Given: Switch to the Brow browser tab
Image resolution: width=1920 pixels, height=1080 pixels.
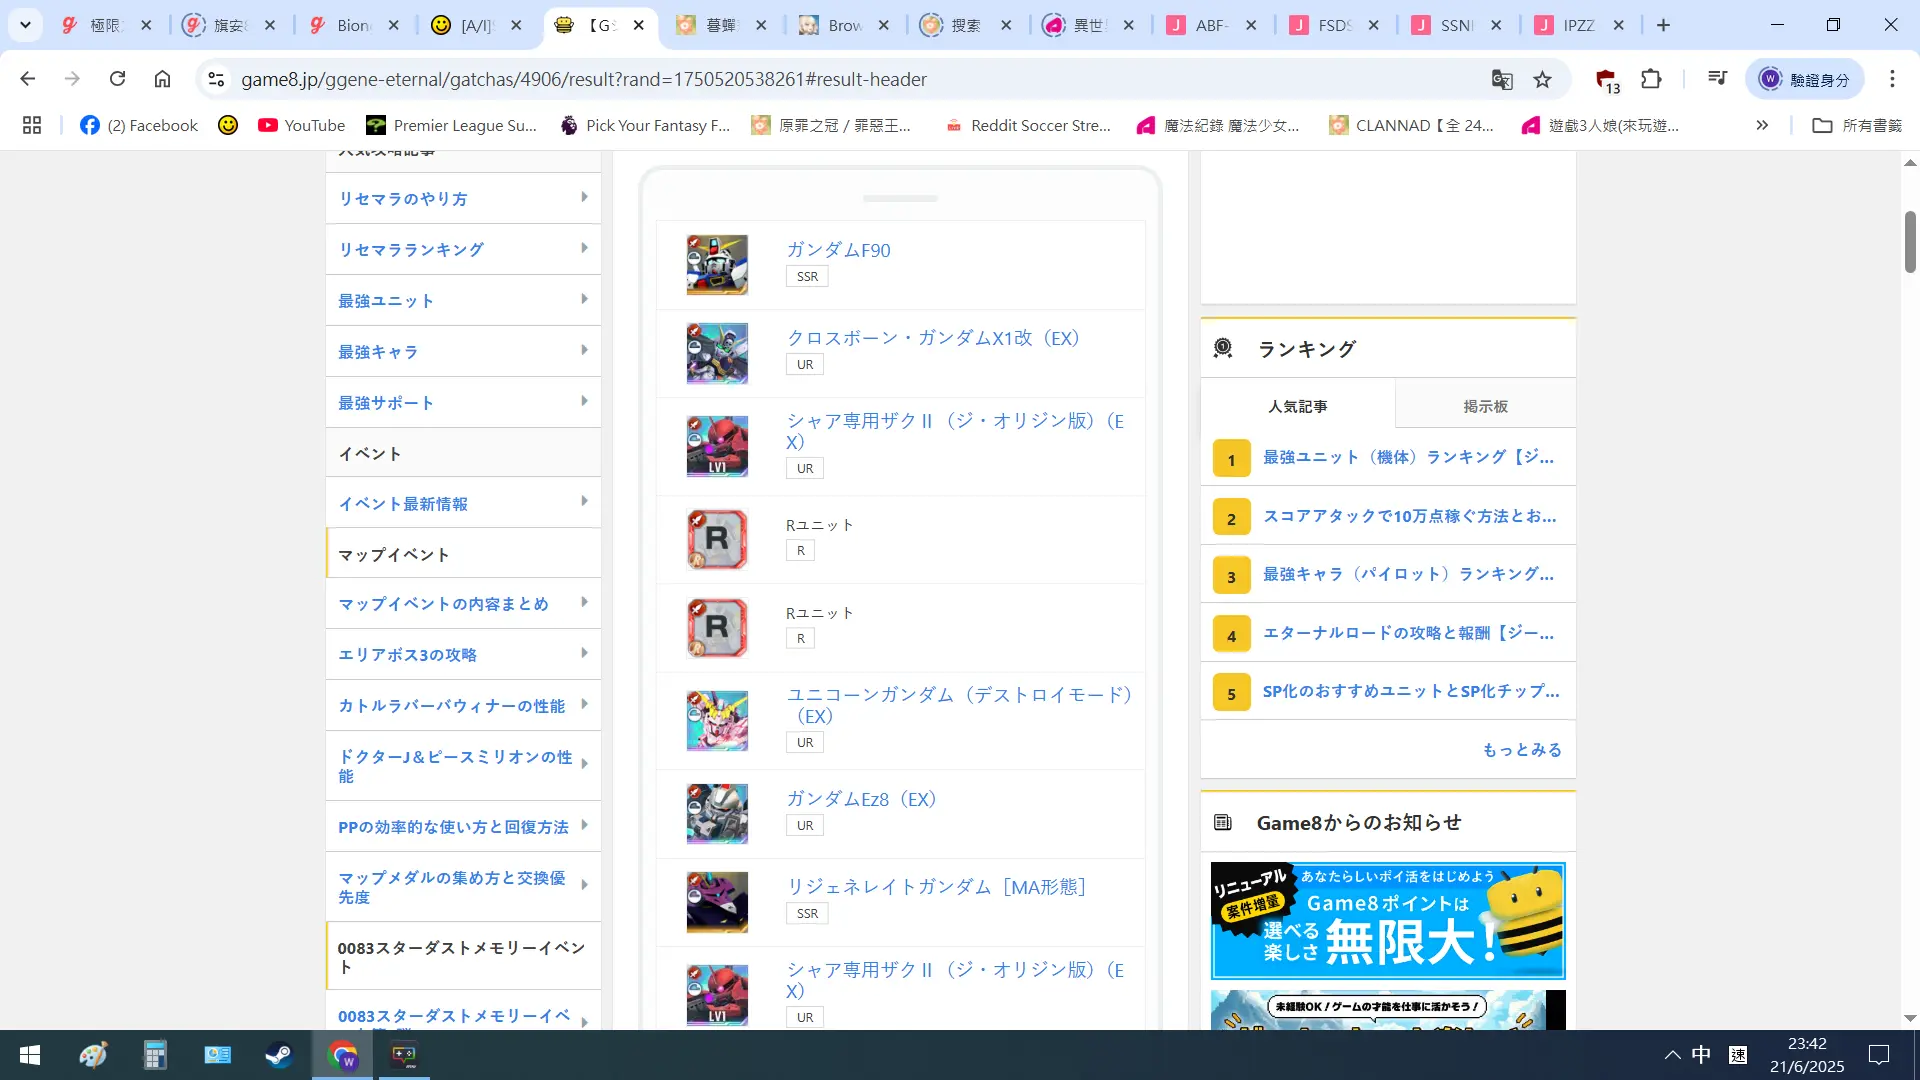Looking at the screenshot, I should click(843, 25).
